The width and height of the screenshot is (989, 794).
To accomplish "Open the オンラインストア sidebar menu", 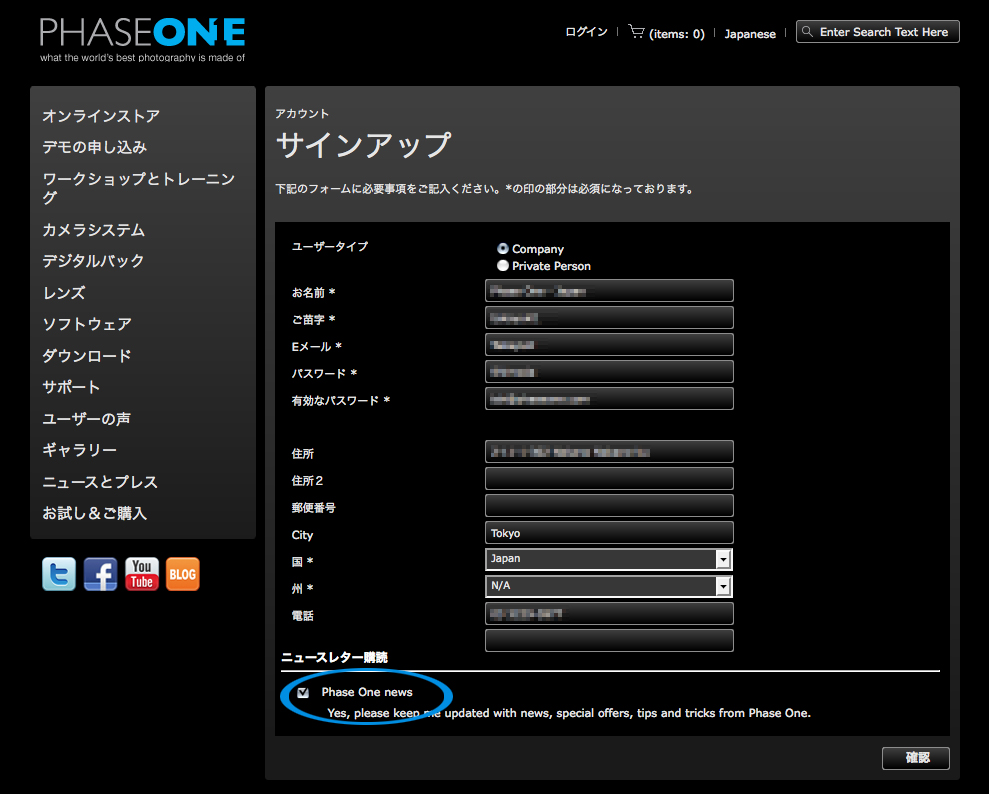I will (100, 116).
